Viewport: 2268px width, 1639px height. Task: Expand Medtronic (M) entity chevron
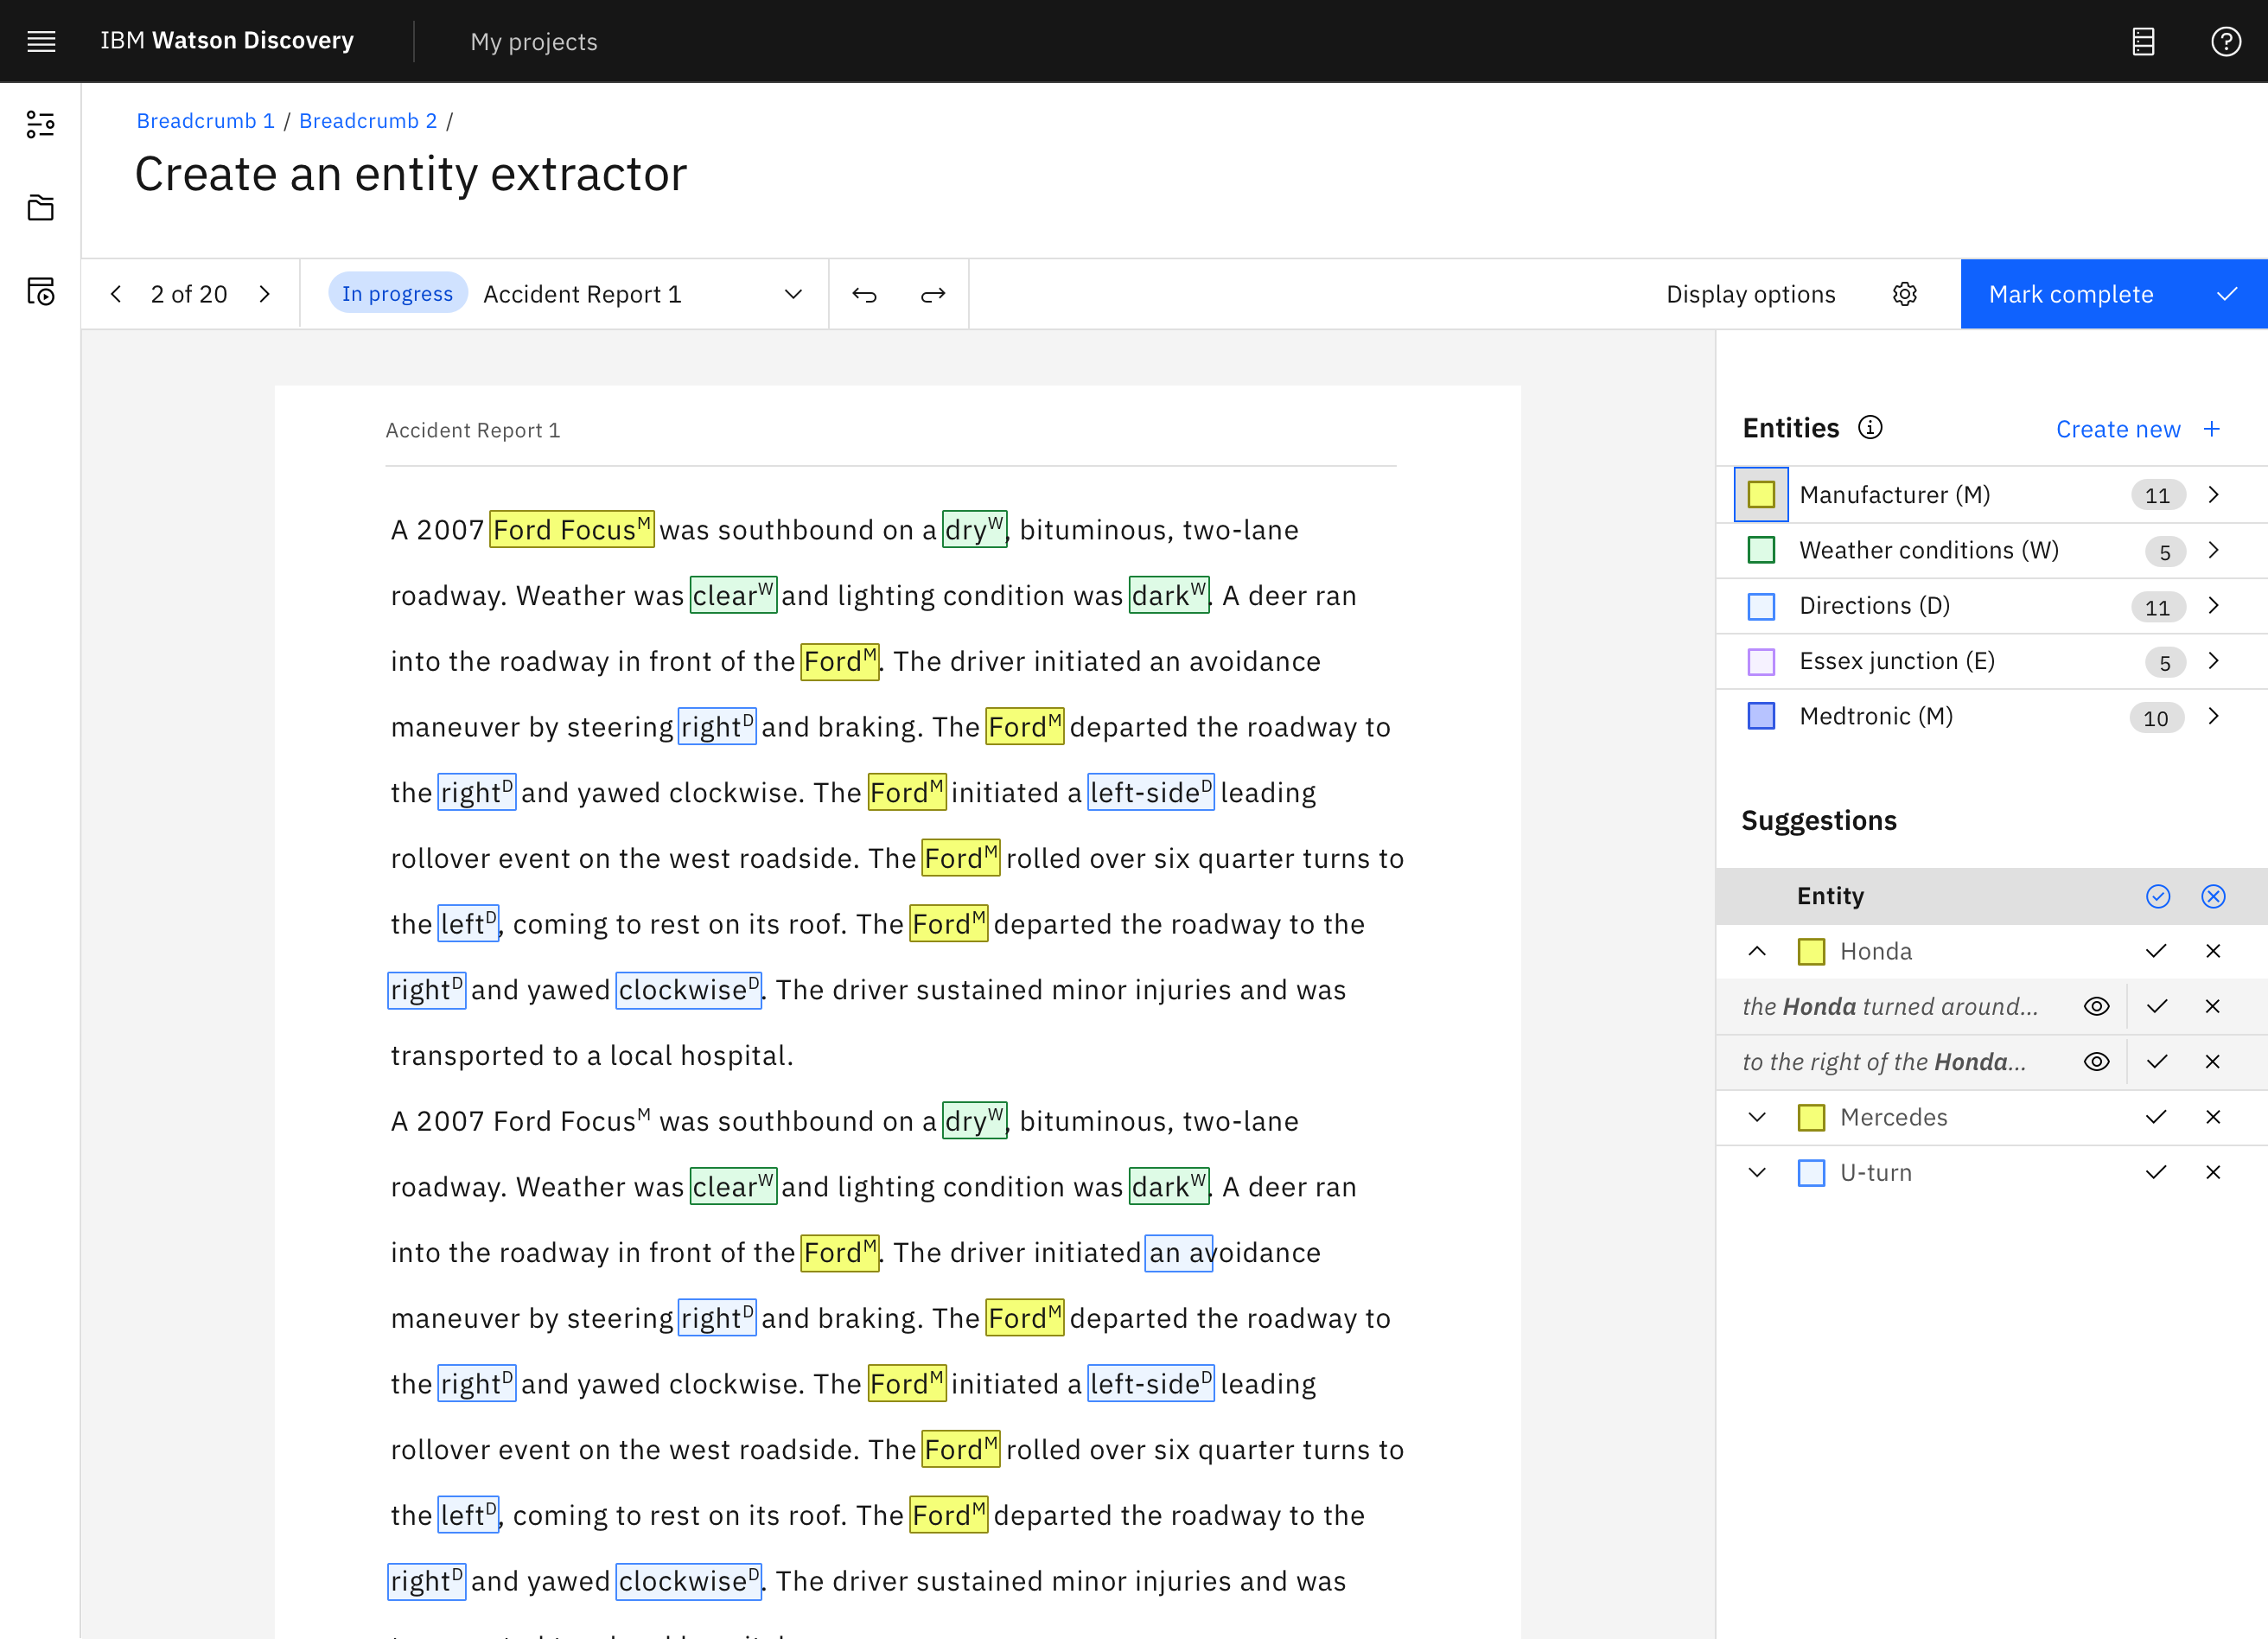(x=2213, y=716)
